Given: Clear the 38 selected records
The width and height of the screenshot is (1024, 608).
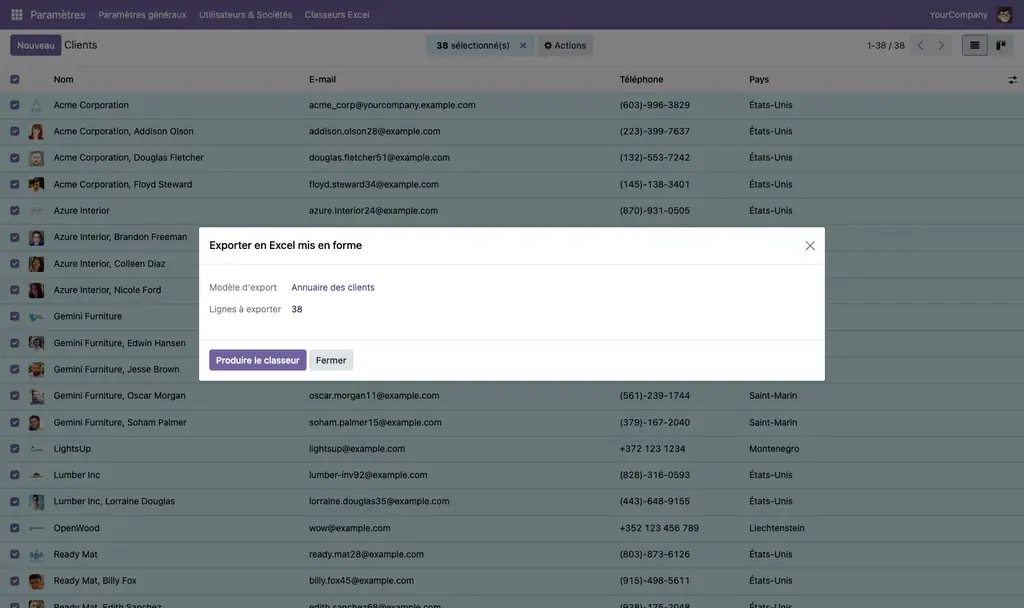Looking at the screenshot, I should coord(523,46).
